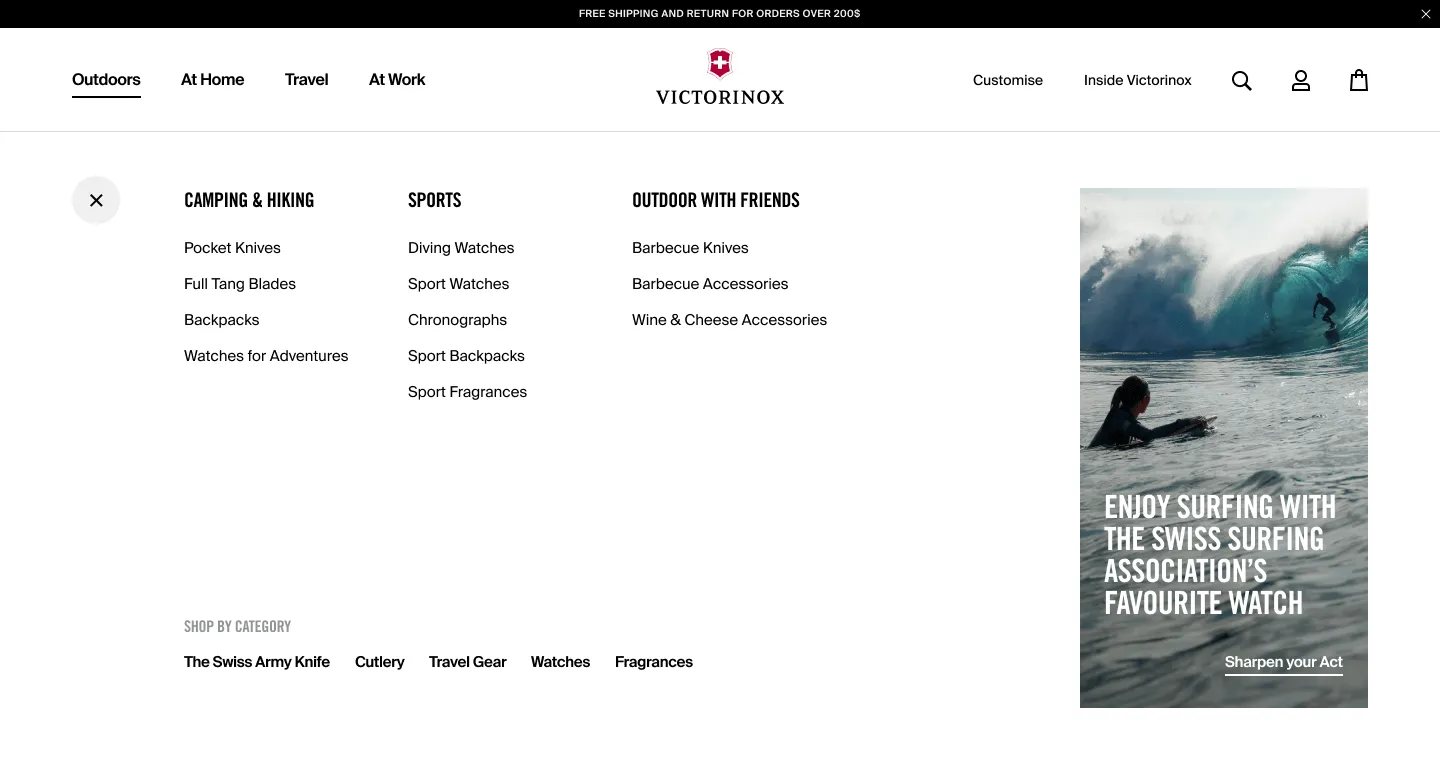Browse Diving Watches
This screenshot has height=780, width=1440.
pos(461,247)
